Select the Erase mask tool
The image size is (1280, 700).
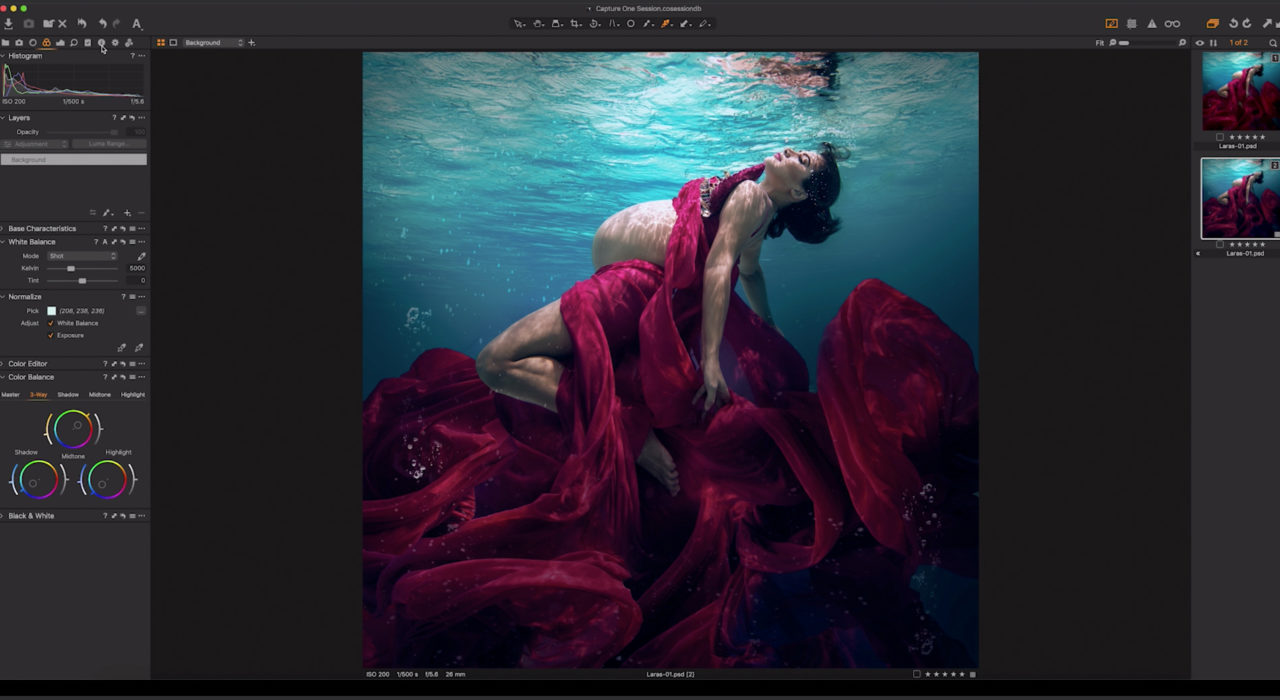[x=686, y=24]
